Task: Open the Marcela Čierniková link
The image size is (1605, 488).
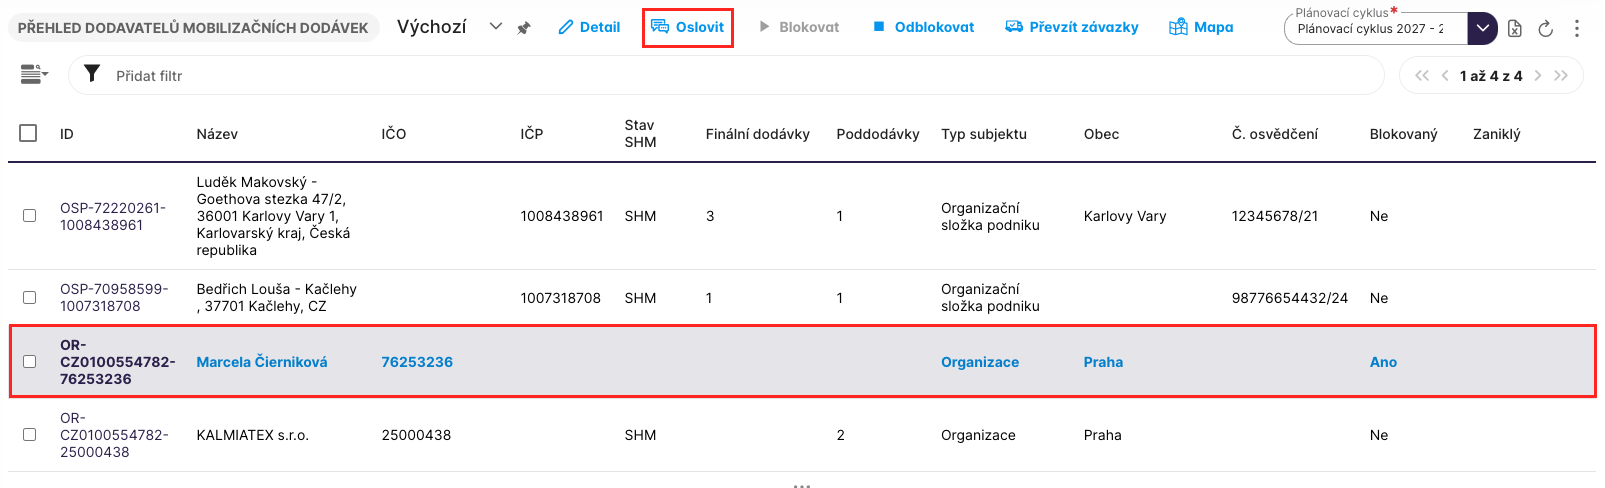Action: click(x=262, y=362)
